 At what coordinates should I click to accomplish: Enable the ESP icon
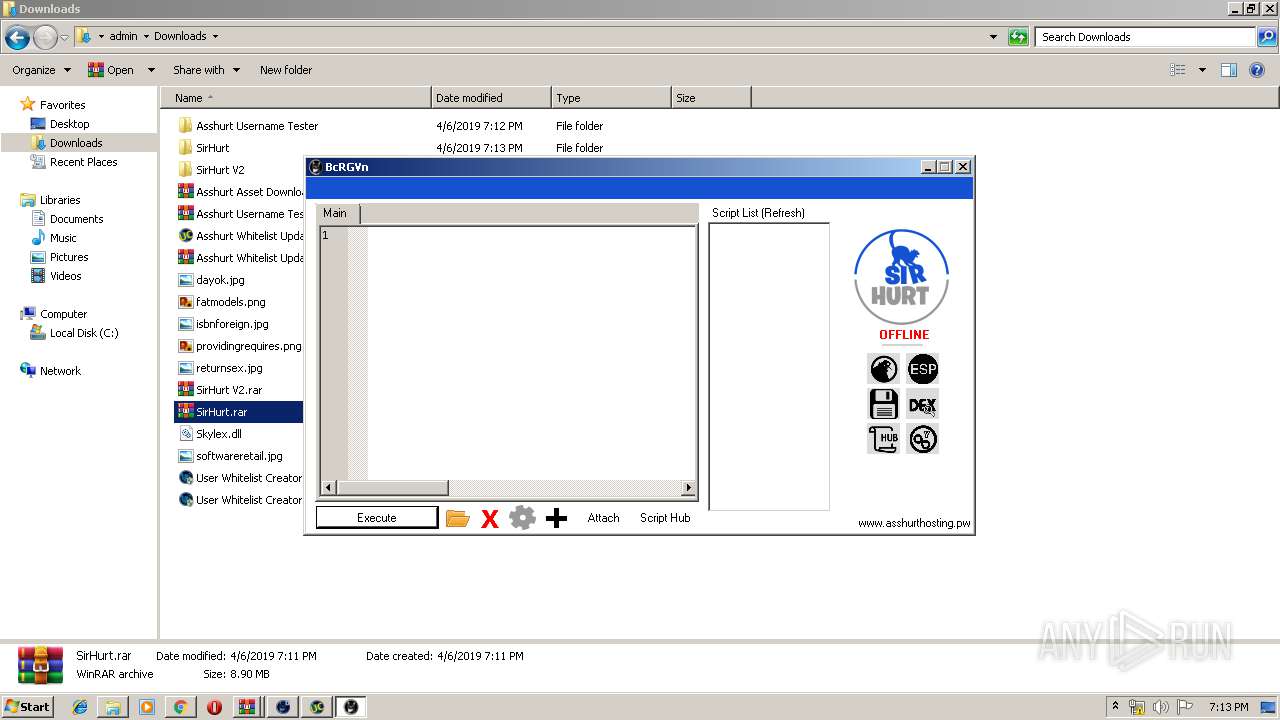922,369
